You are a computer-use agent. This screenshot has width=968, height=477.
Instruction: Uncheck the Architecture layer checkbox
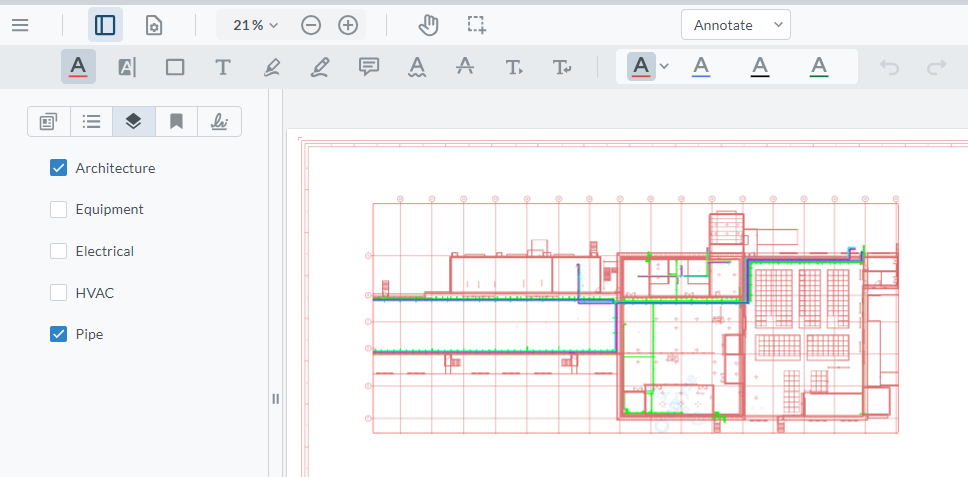(58, 168)
